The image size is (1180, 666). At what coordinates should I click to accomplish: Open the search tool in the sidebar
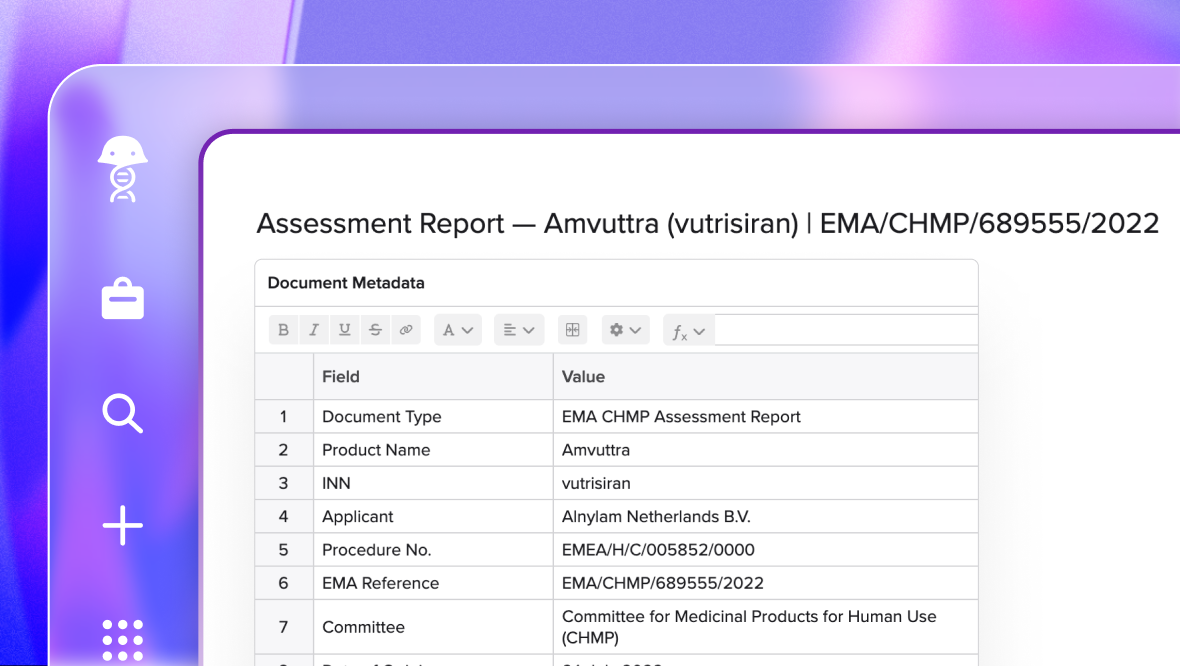coord(122,413)
